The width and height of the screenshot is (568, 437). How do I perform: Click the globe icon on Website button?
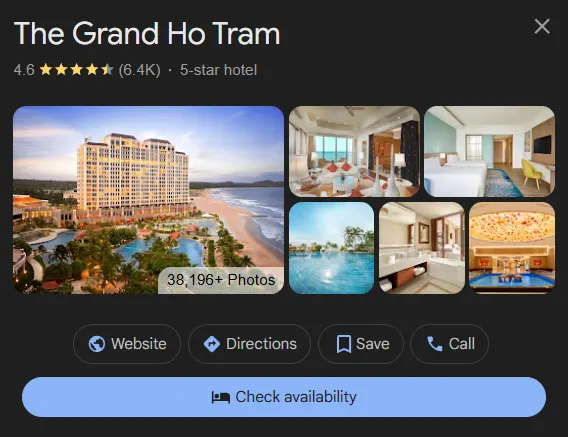coord(97,344)
